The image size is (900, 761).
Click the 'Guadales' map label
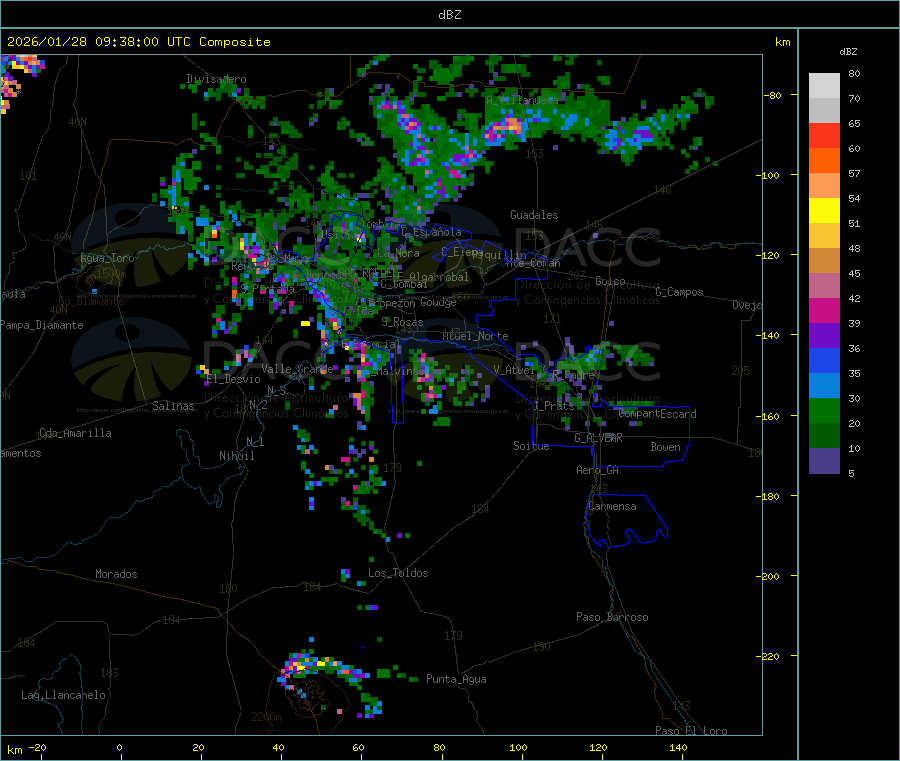tap(534, 215)
